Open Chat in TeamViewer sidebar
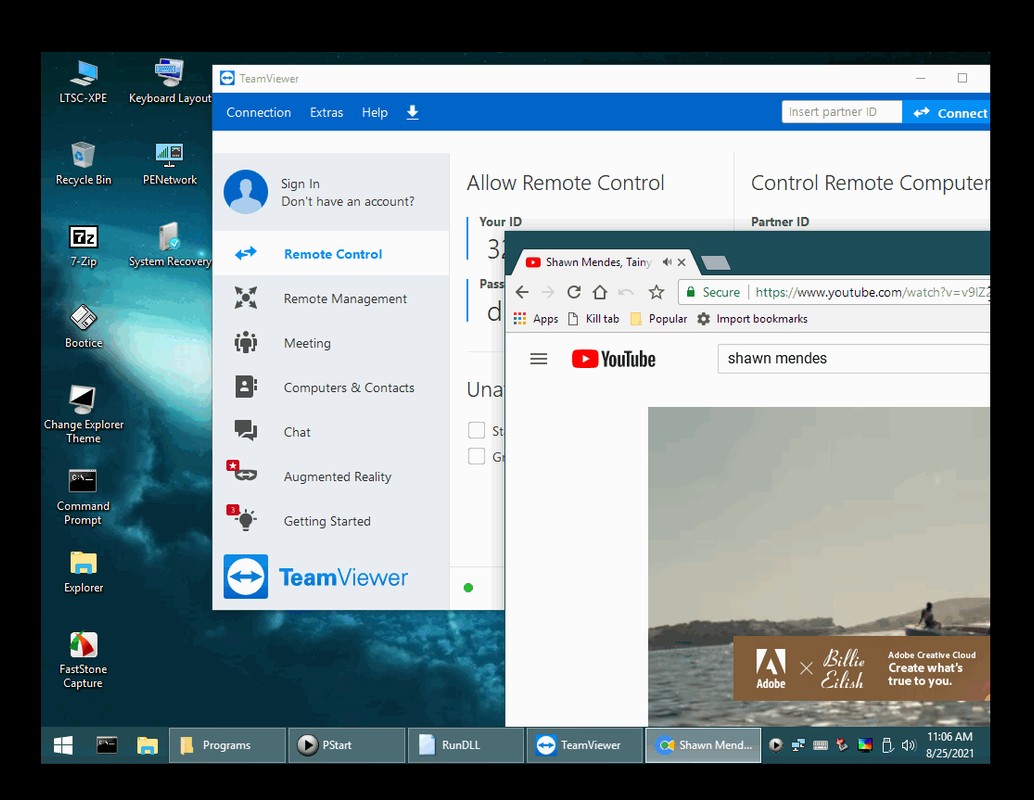 [331, 432]
